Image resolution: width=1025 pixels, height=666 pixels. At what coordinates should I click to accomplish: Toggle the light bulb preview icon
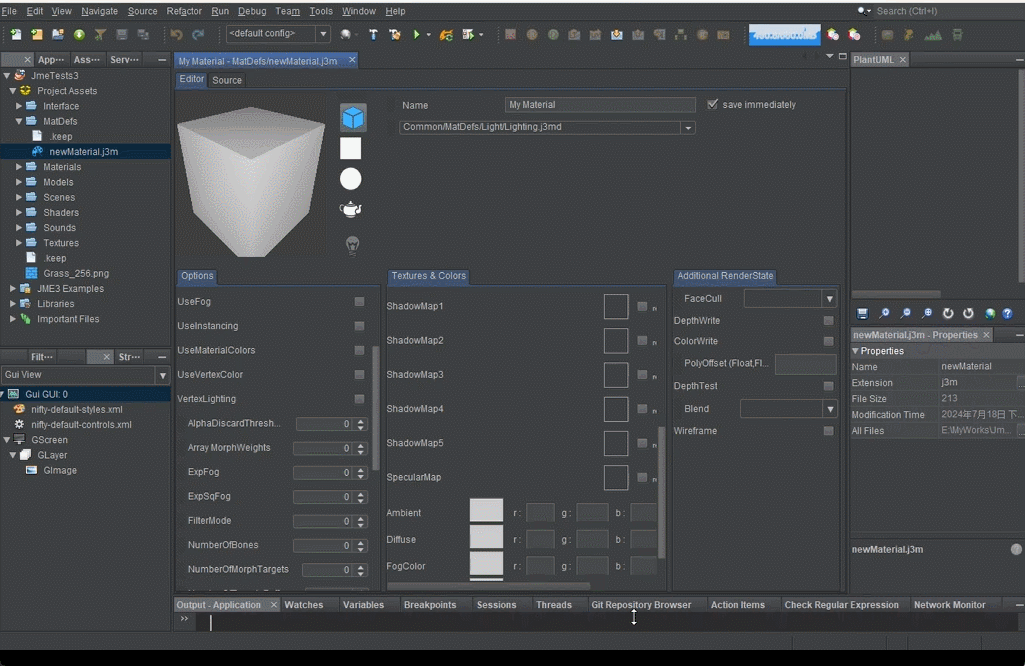[352, 245]
